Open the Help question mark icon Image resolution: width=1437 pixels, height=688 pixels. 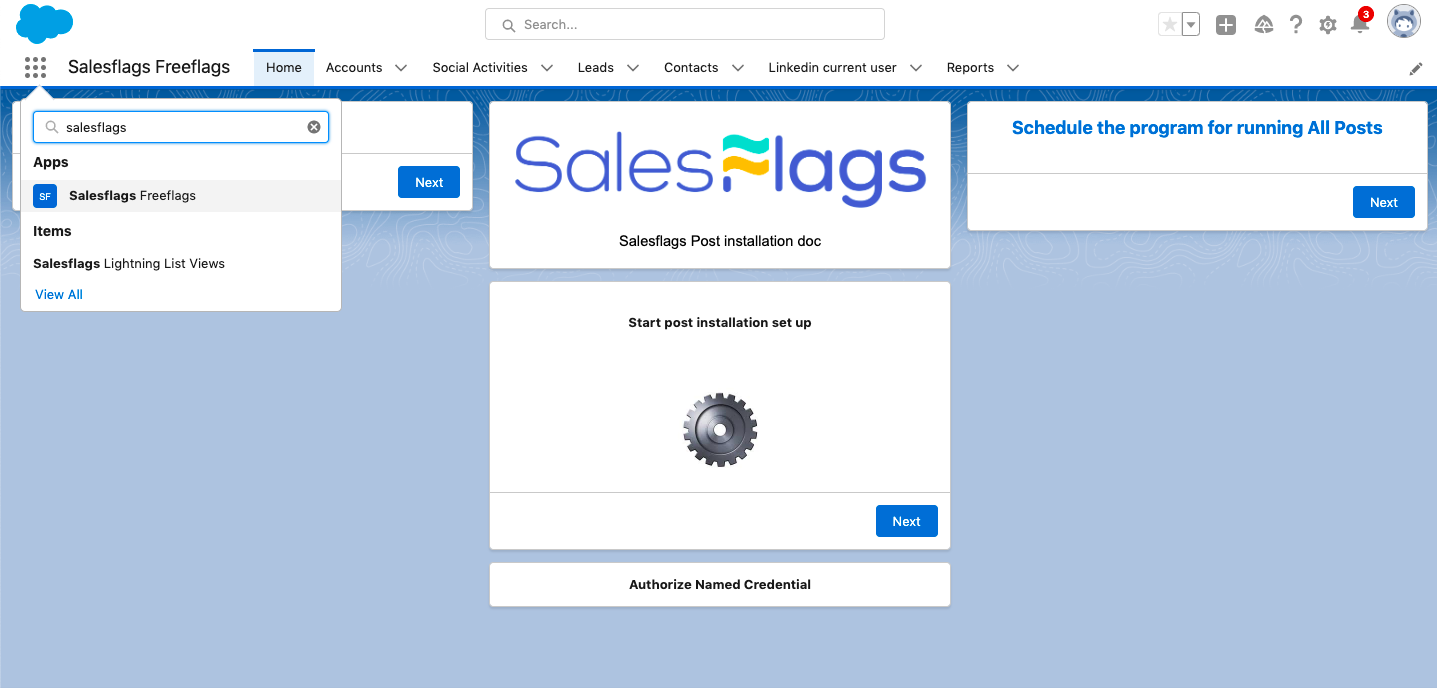[x=1296, y=25]
